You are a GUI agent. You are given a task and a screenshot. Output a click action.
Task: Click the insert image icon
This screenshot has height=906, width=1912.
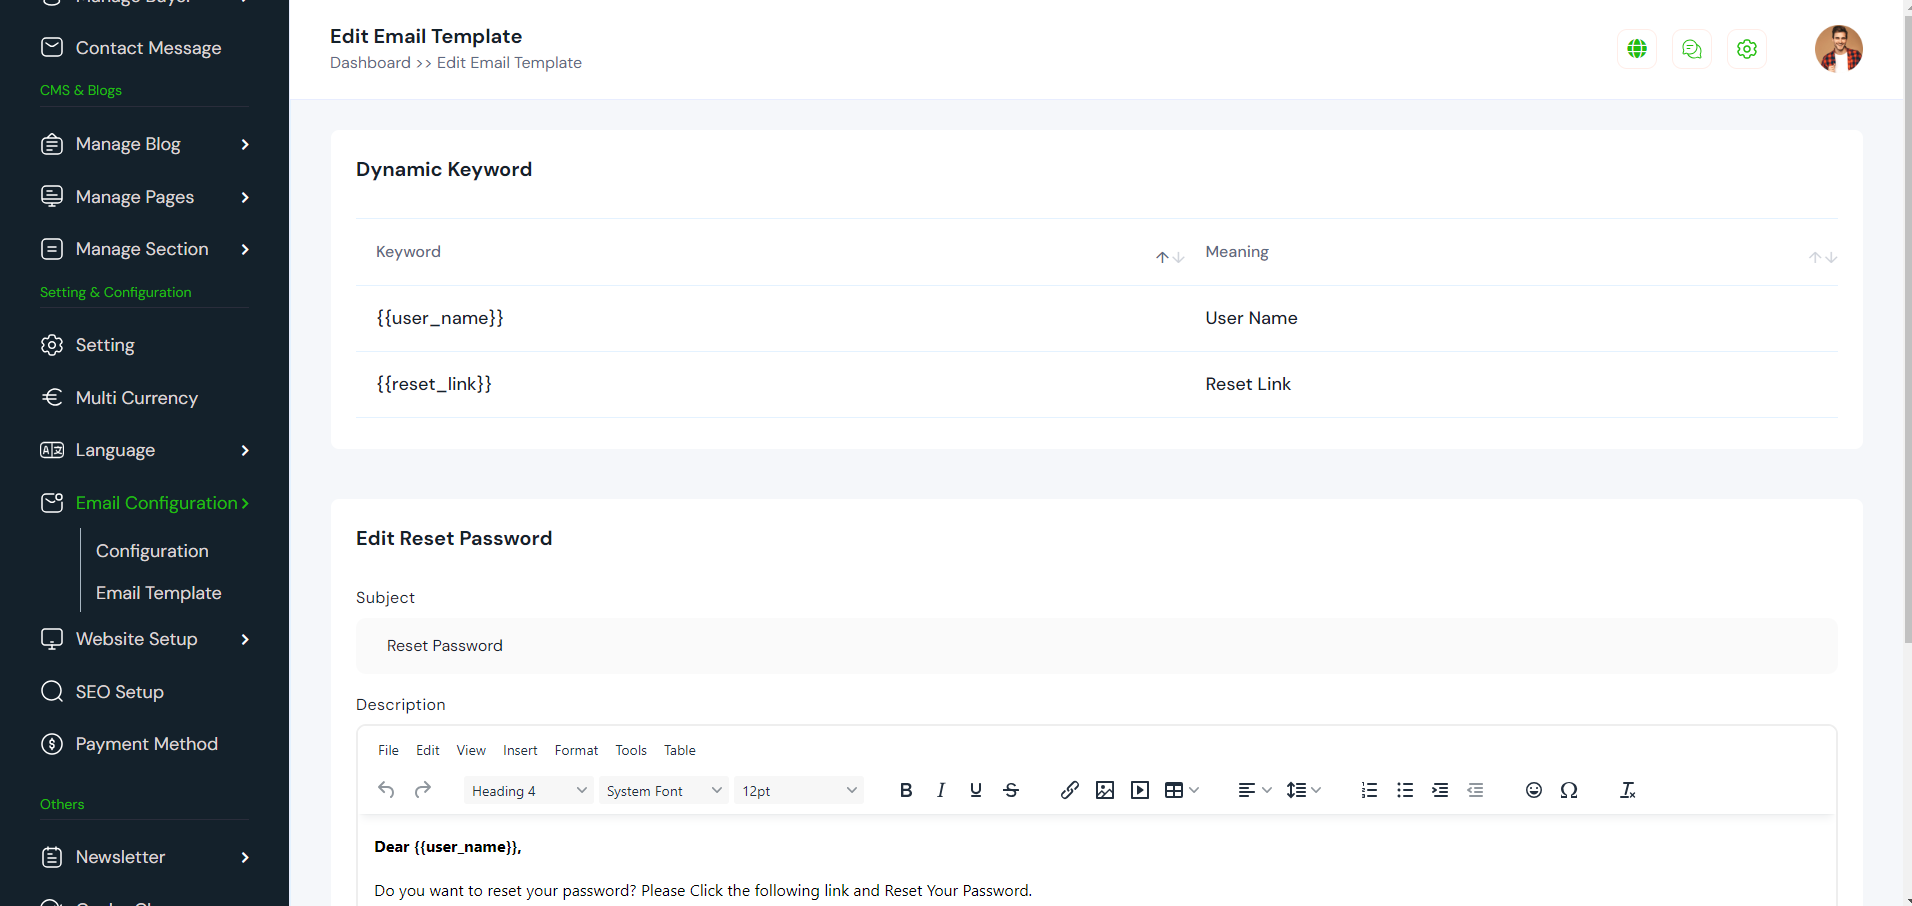coord(1104,790)
